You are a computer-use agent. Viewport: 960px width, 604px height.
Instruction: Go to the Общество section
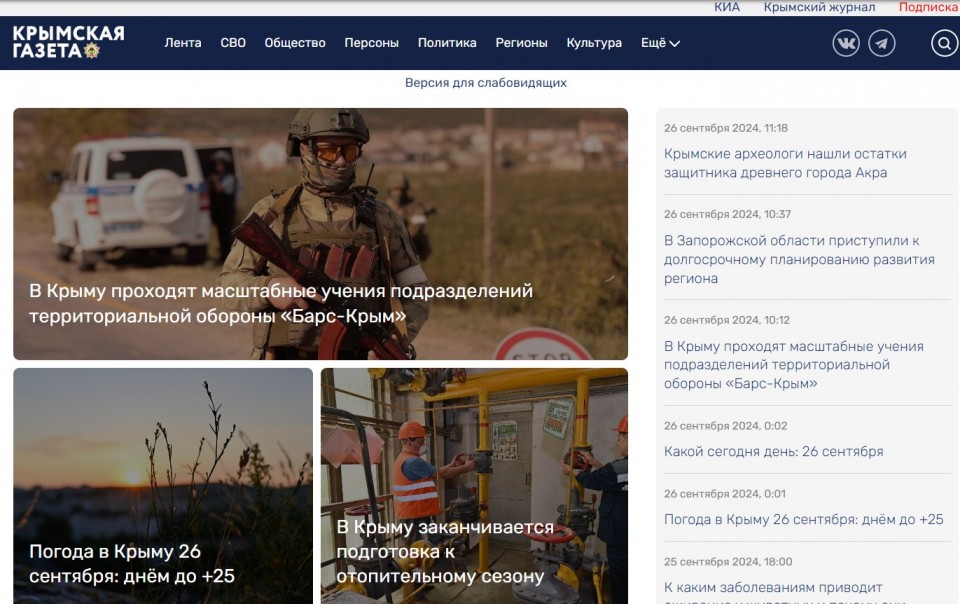[295, 43]
